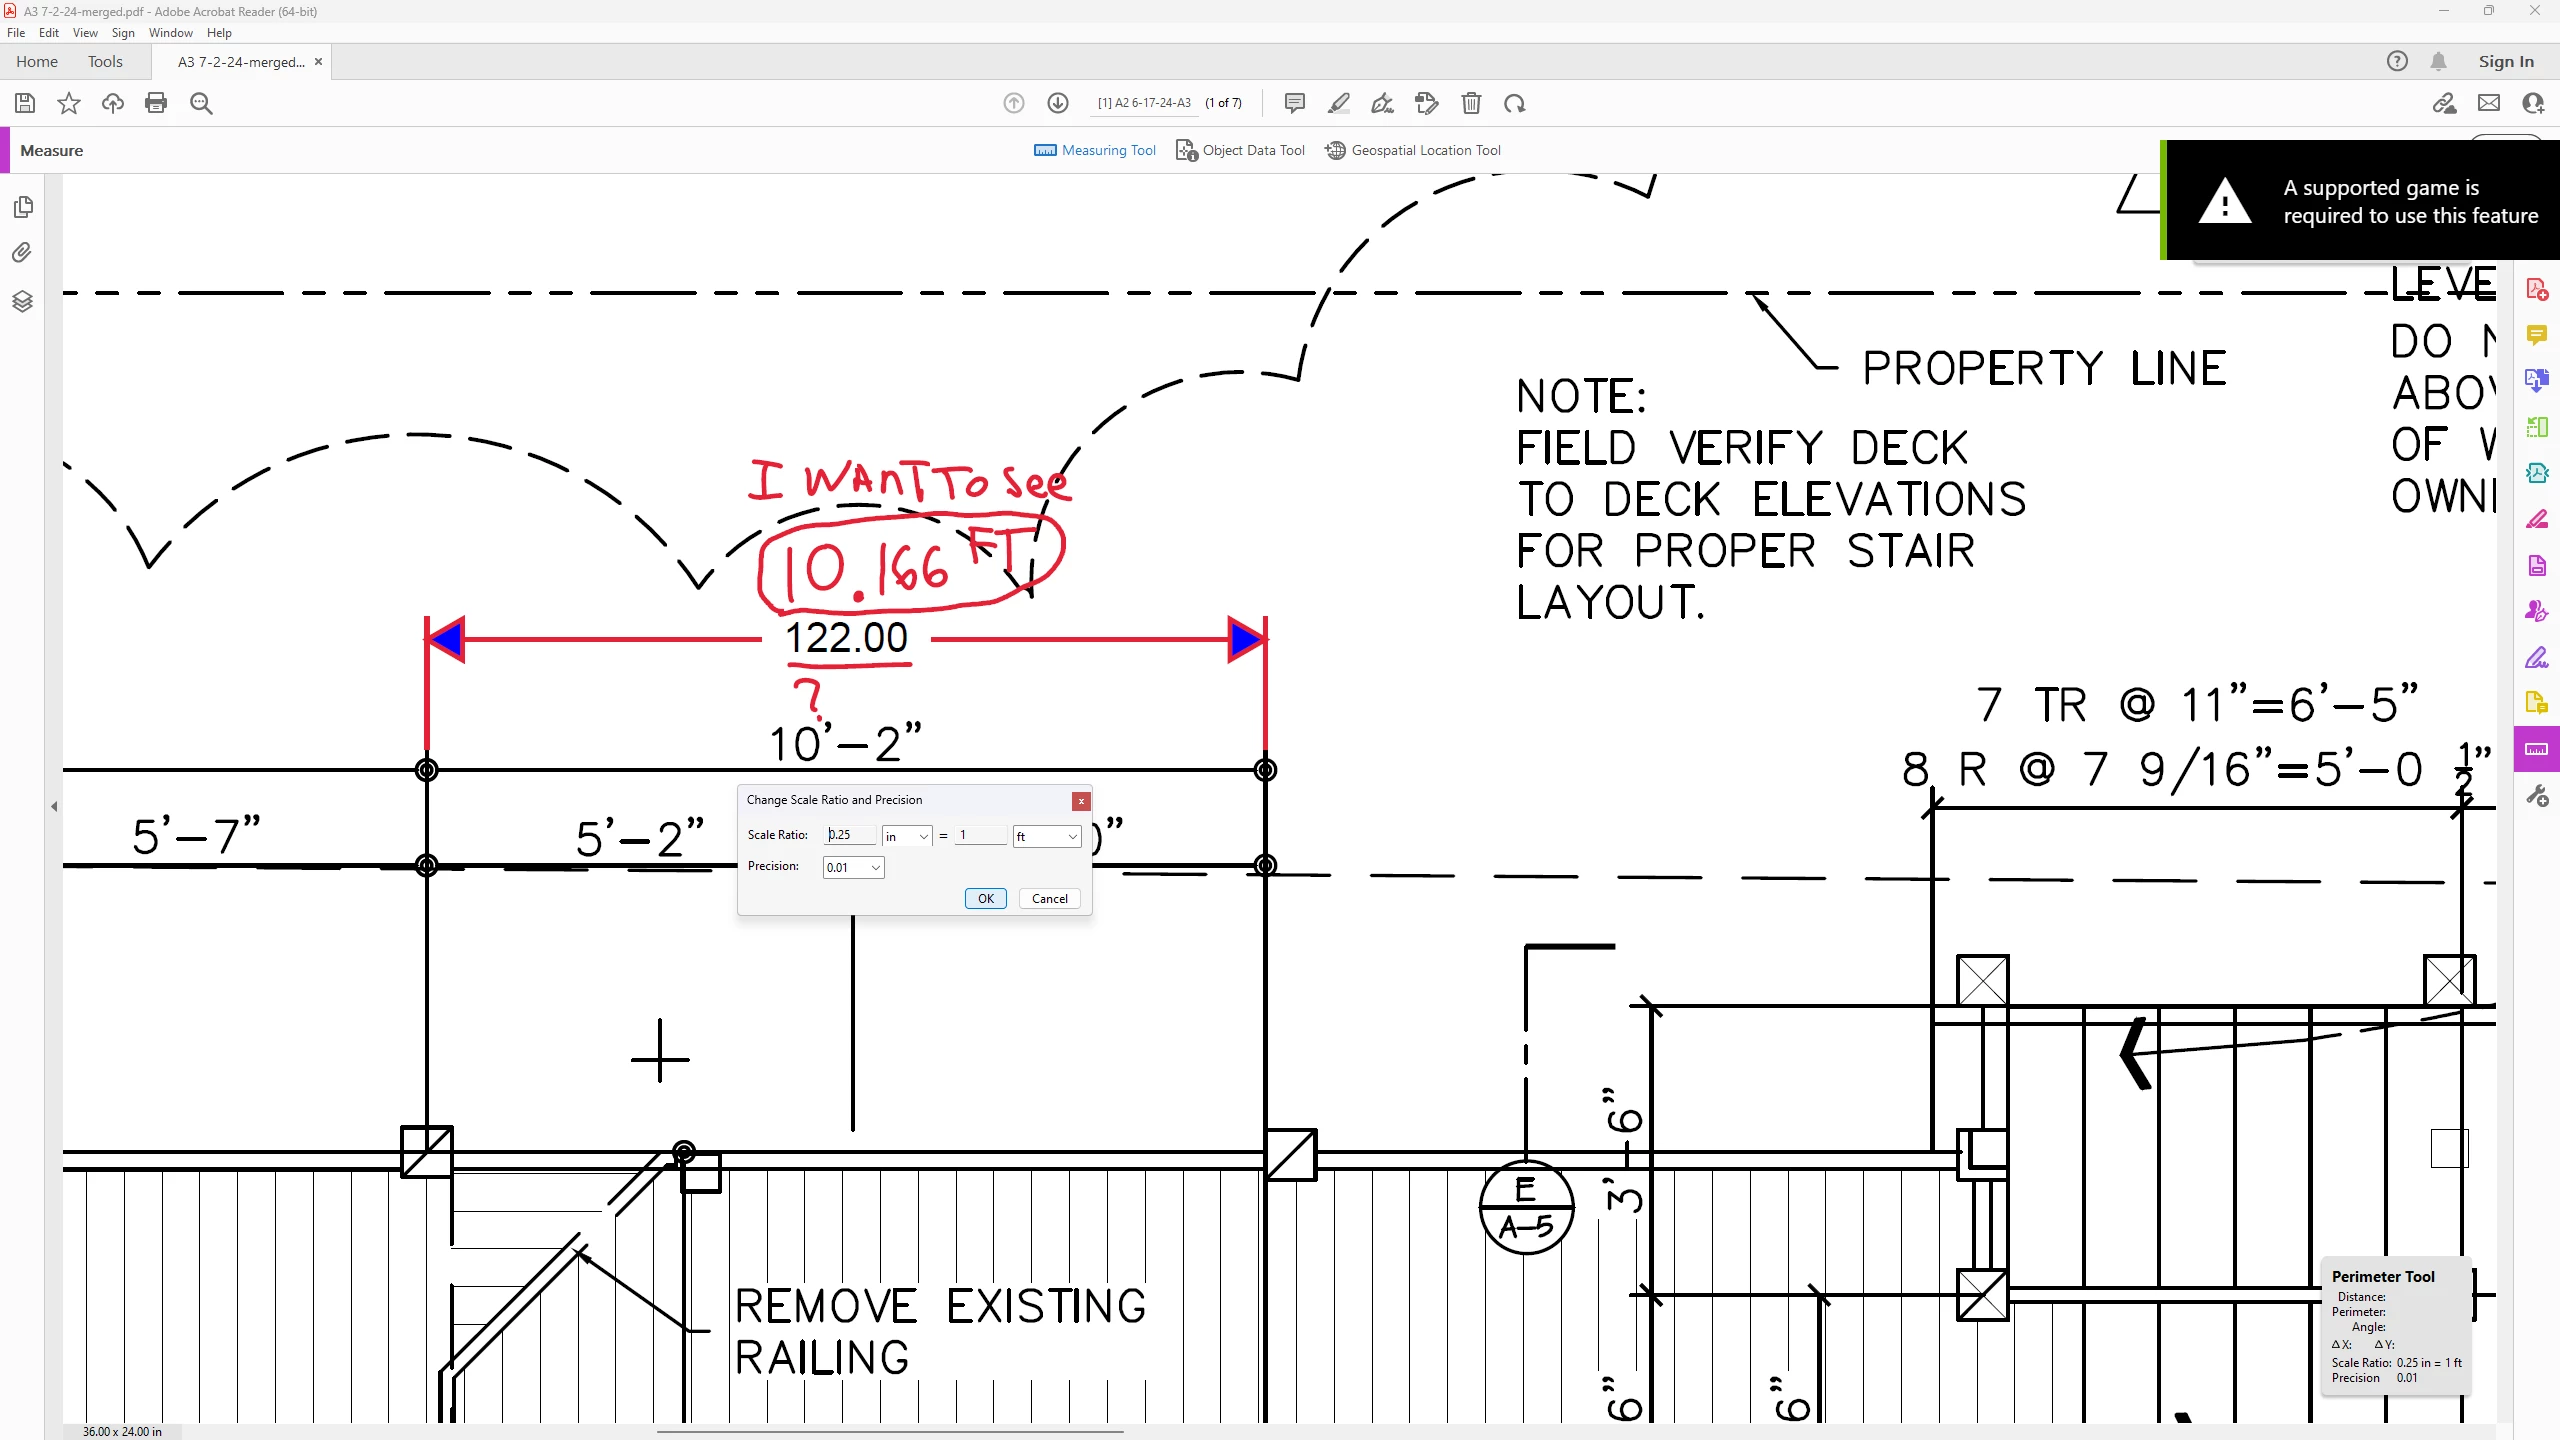Image resolution: width=2560 pixels, height=1440 pixels.
Task: Select the Object Data Tool
Action: tap(1241, 150)
